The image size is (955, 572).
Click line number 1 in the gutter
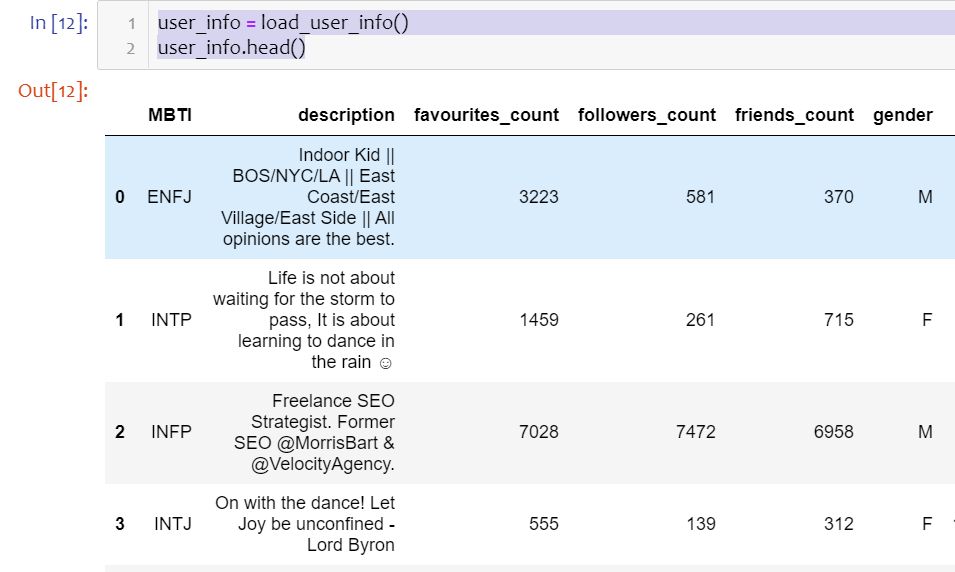click(132, 24)
